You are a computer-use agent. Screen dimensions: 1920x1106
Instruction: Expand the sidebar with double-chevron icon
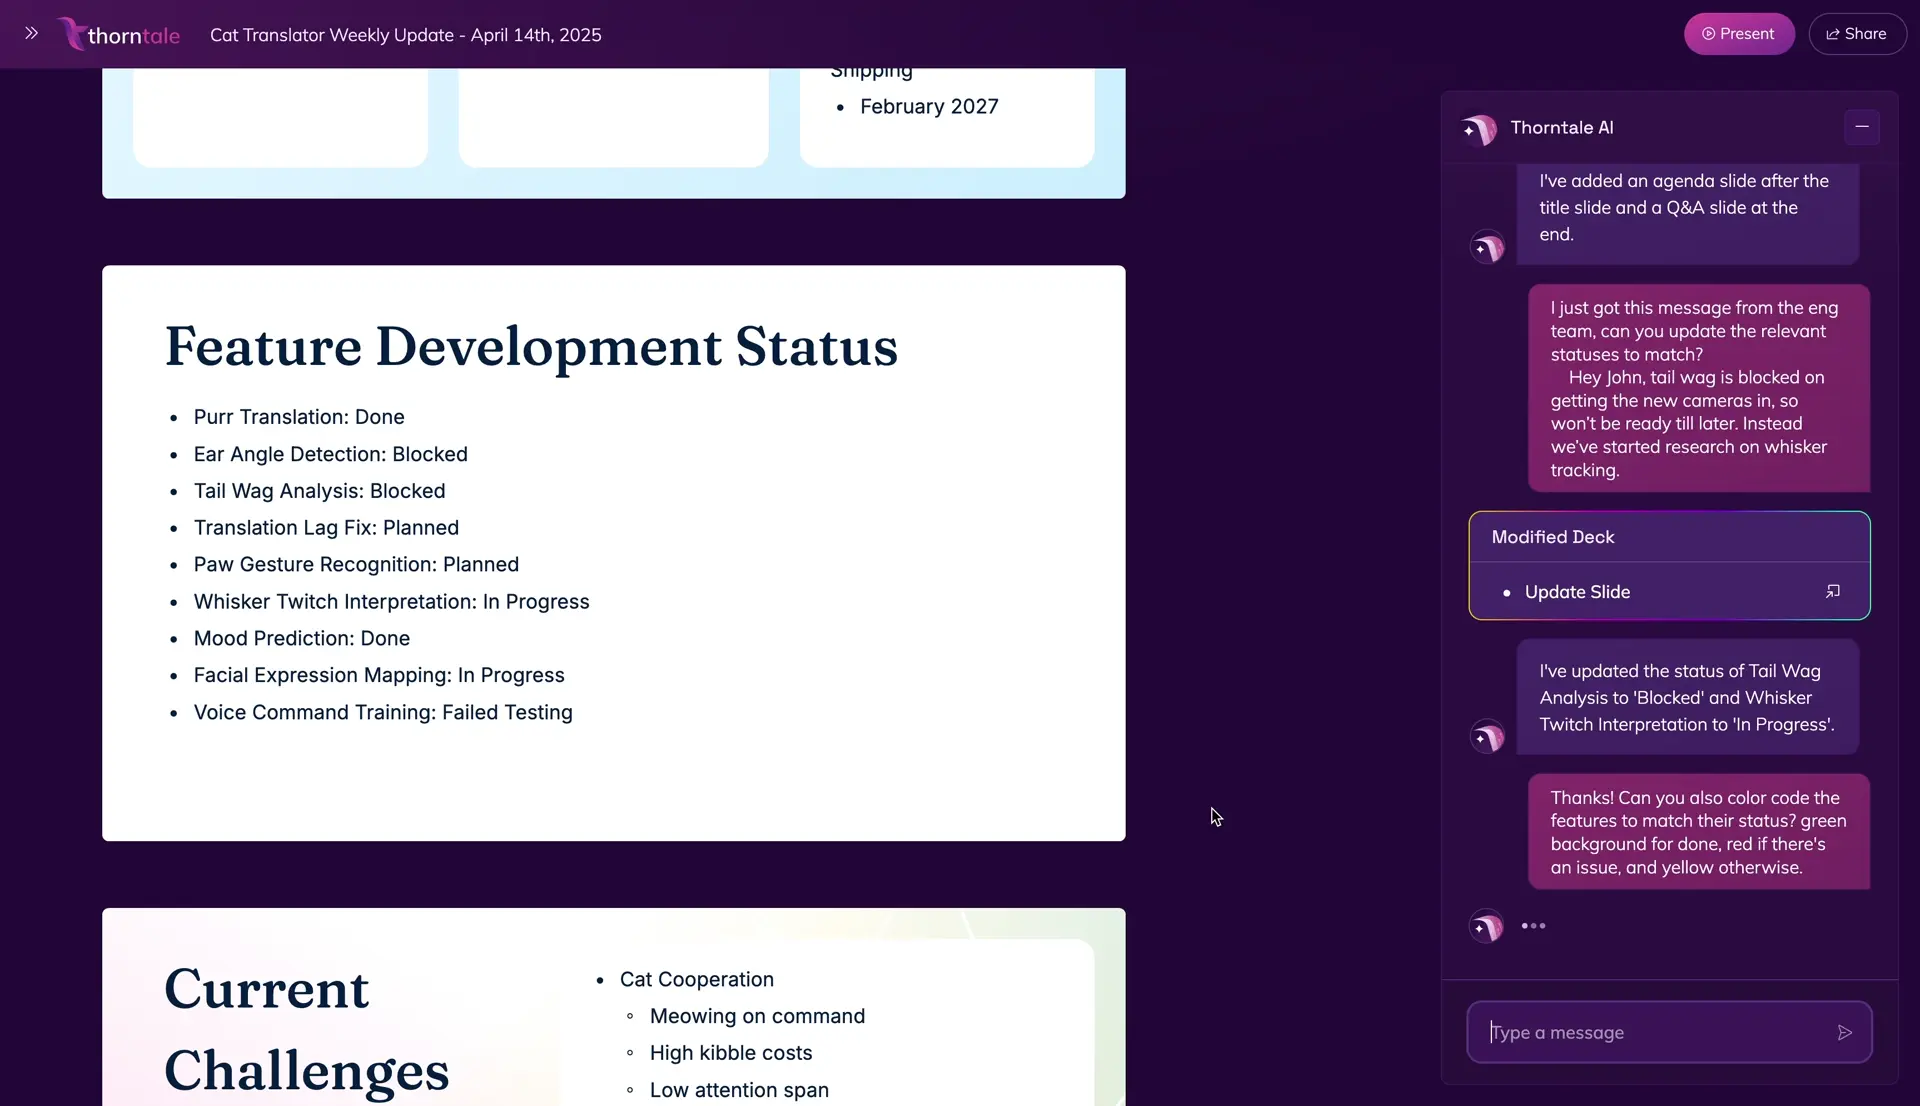(31, 33)
